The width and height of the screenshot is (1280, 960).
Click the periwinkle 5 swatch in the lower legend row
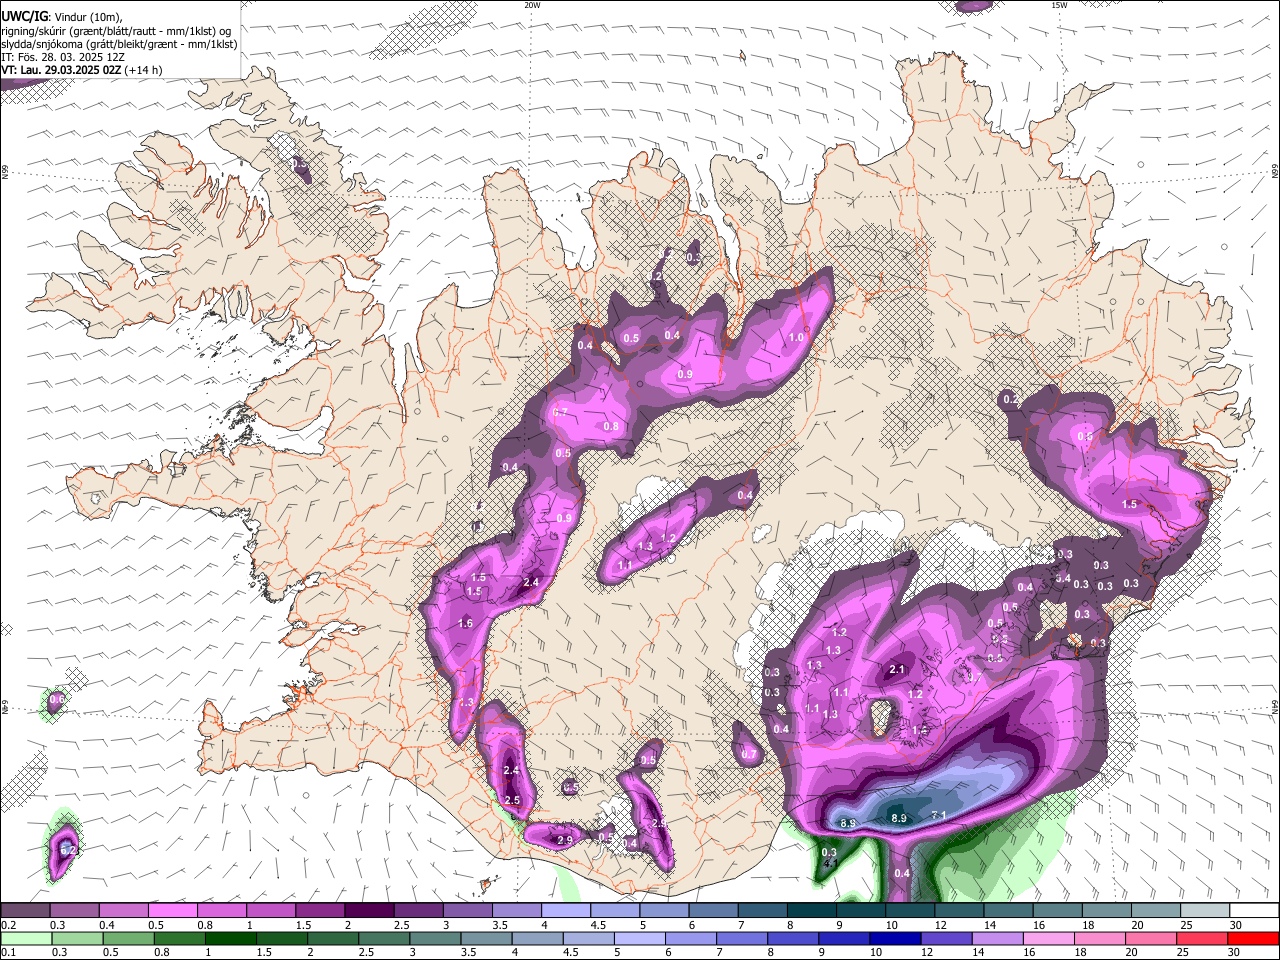pos(640,938)
